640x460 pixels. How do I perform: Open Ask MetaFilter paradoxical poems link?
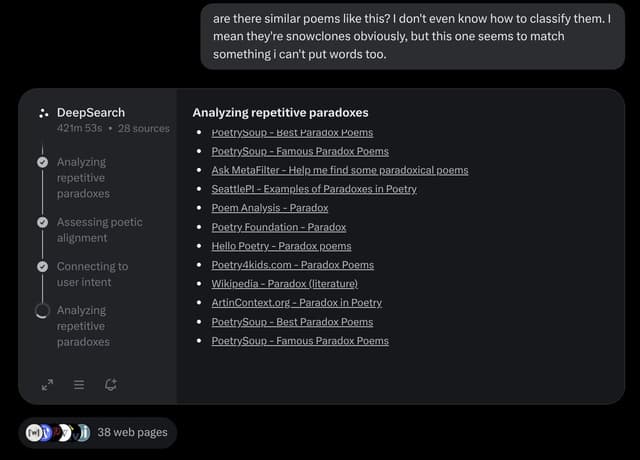(340, 170)
